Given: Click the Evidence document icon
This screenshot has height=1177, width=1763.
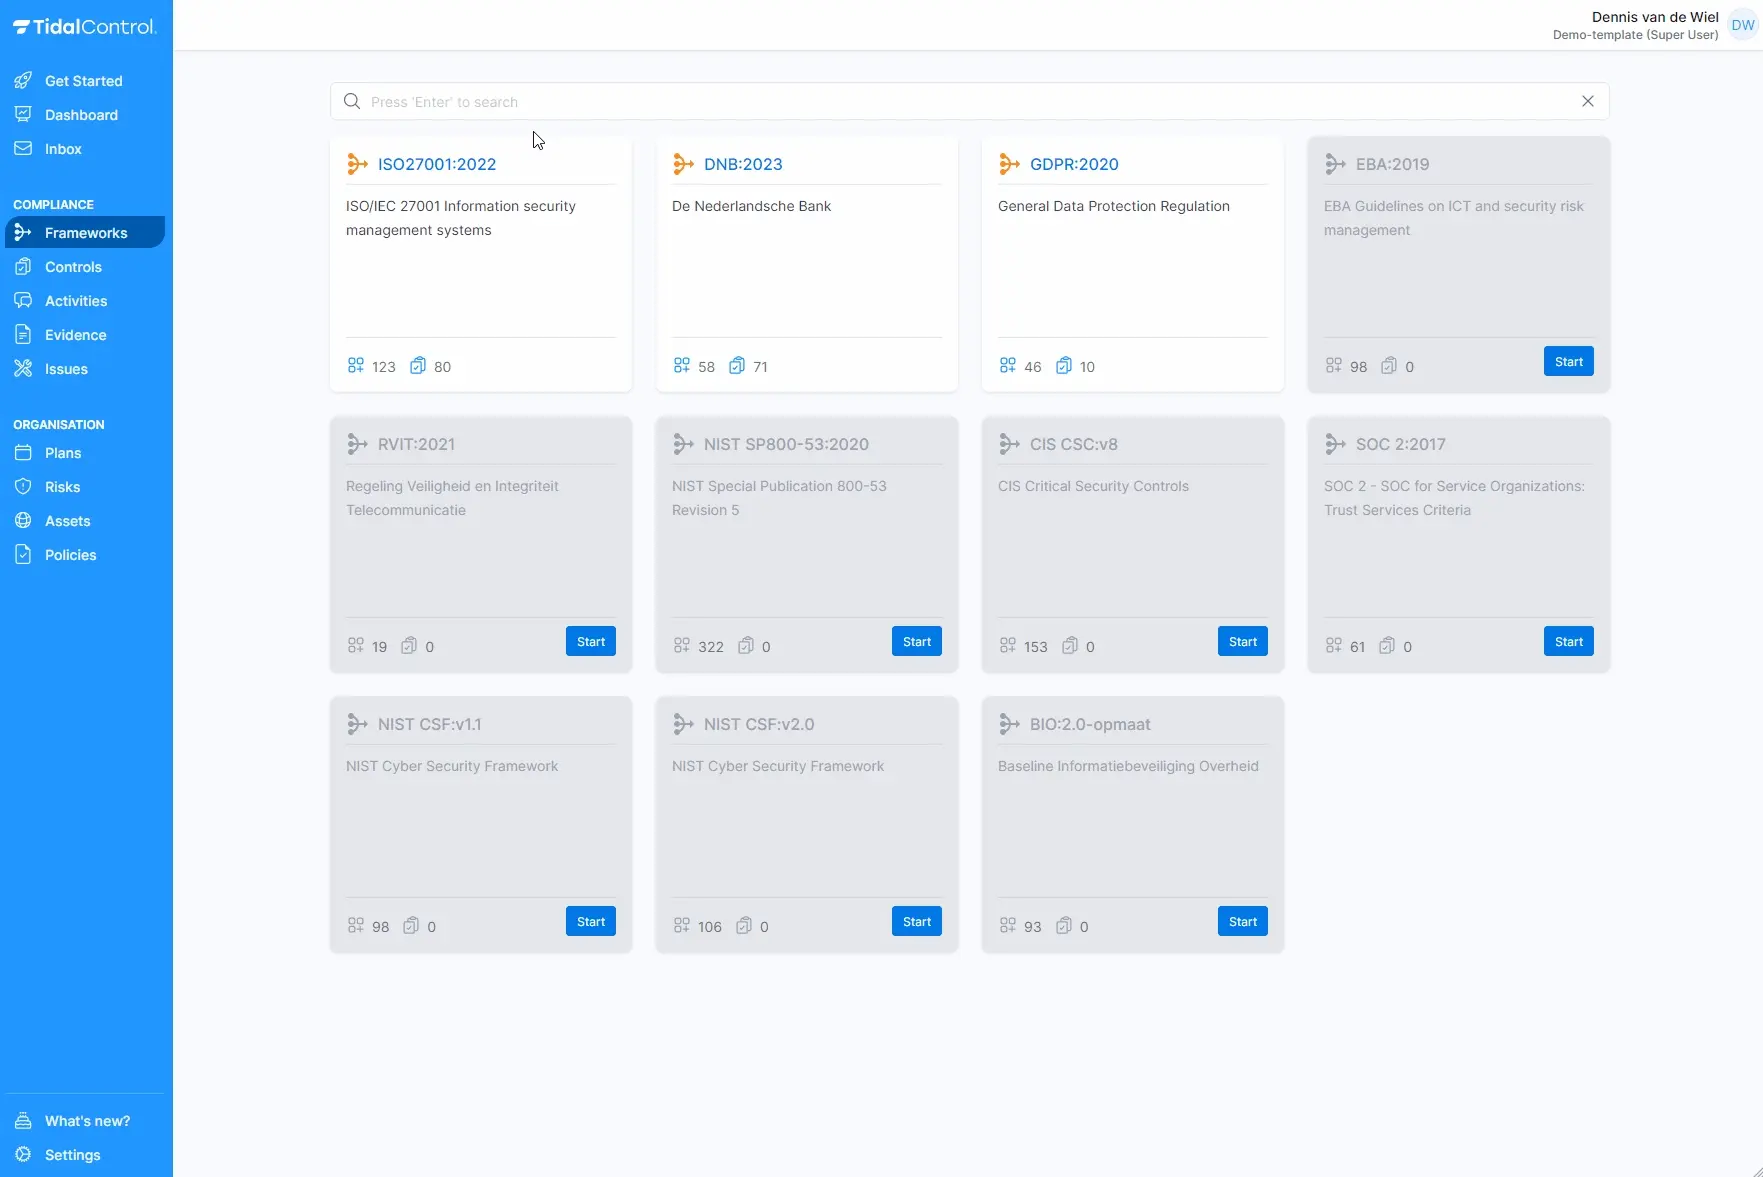Looking at the screenshot, I should click(23, 335).
